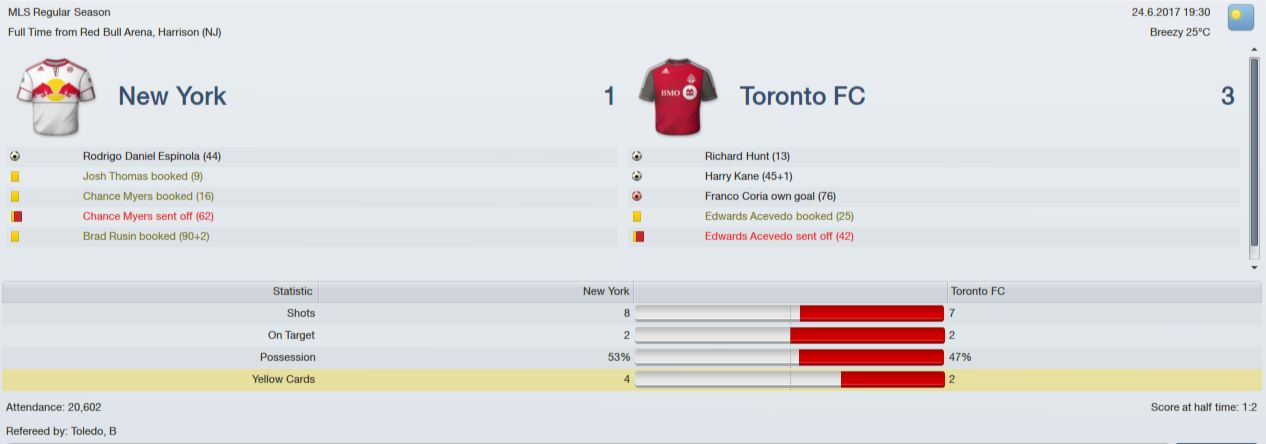Open the Toronto FC team name link
The image size is (1266, 444).
tap(802, 96)
